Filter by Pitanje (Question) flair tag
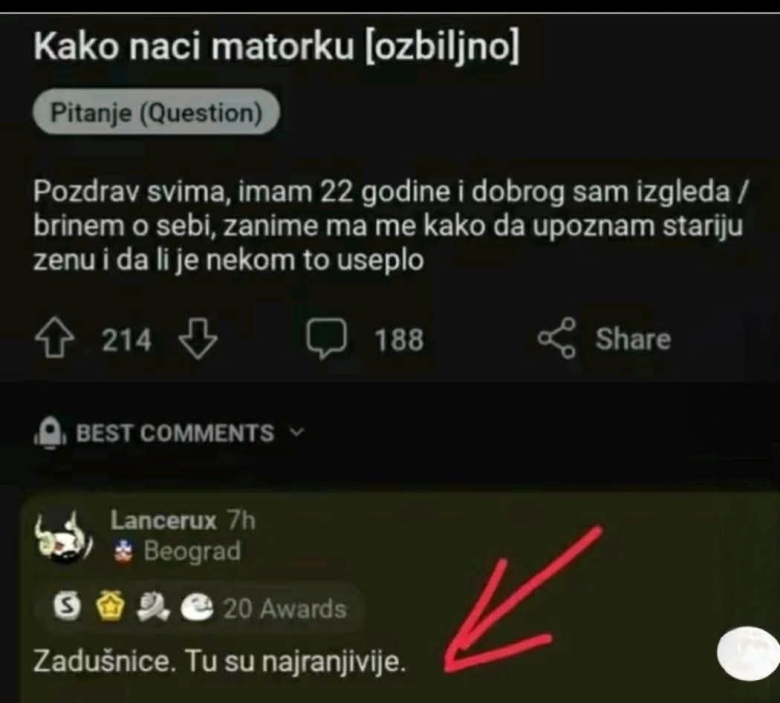This screenshot has width=780, height=703. click(x=156, y=112)
